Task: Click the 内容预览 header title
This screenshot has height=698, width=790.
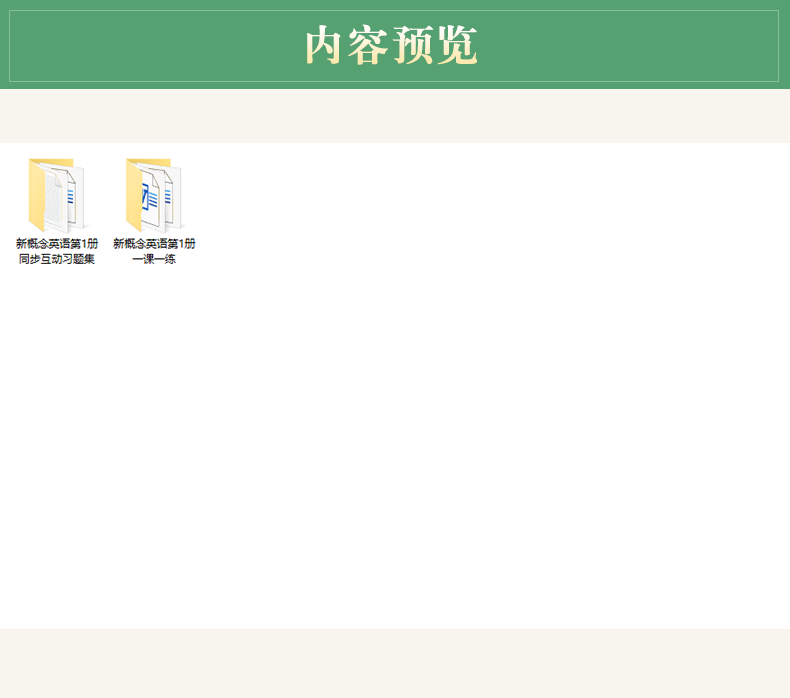Action: coord(391,45)
